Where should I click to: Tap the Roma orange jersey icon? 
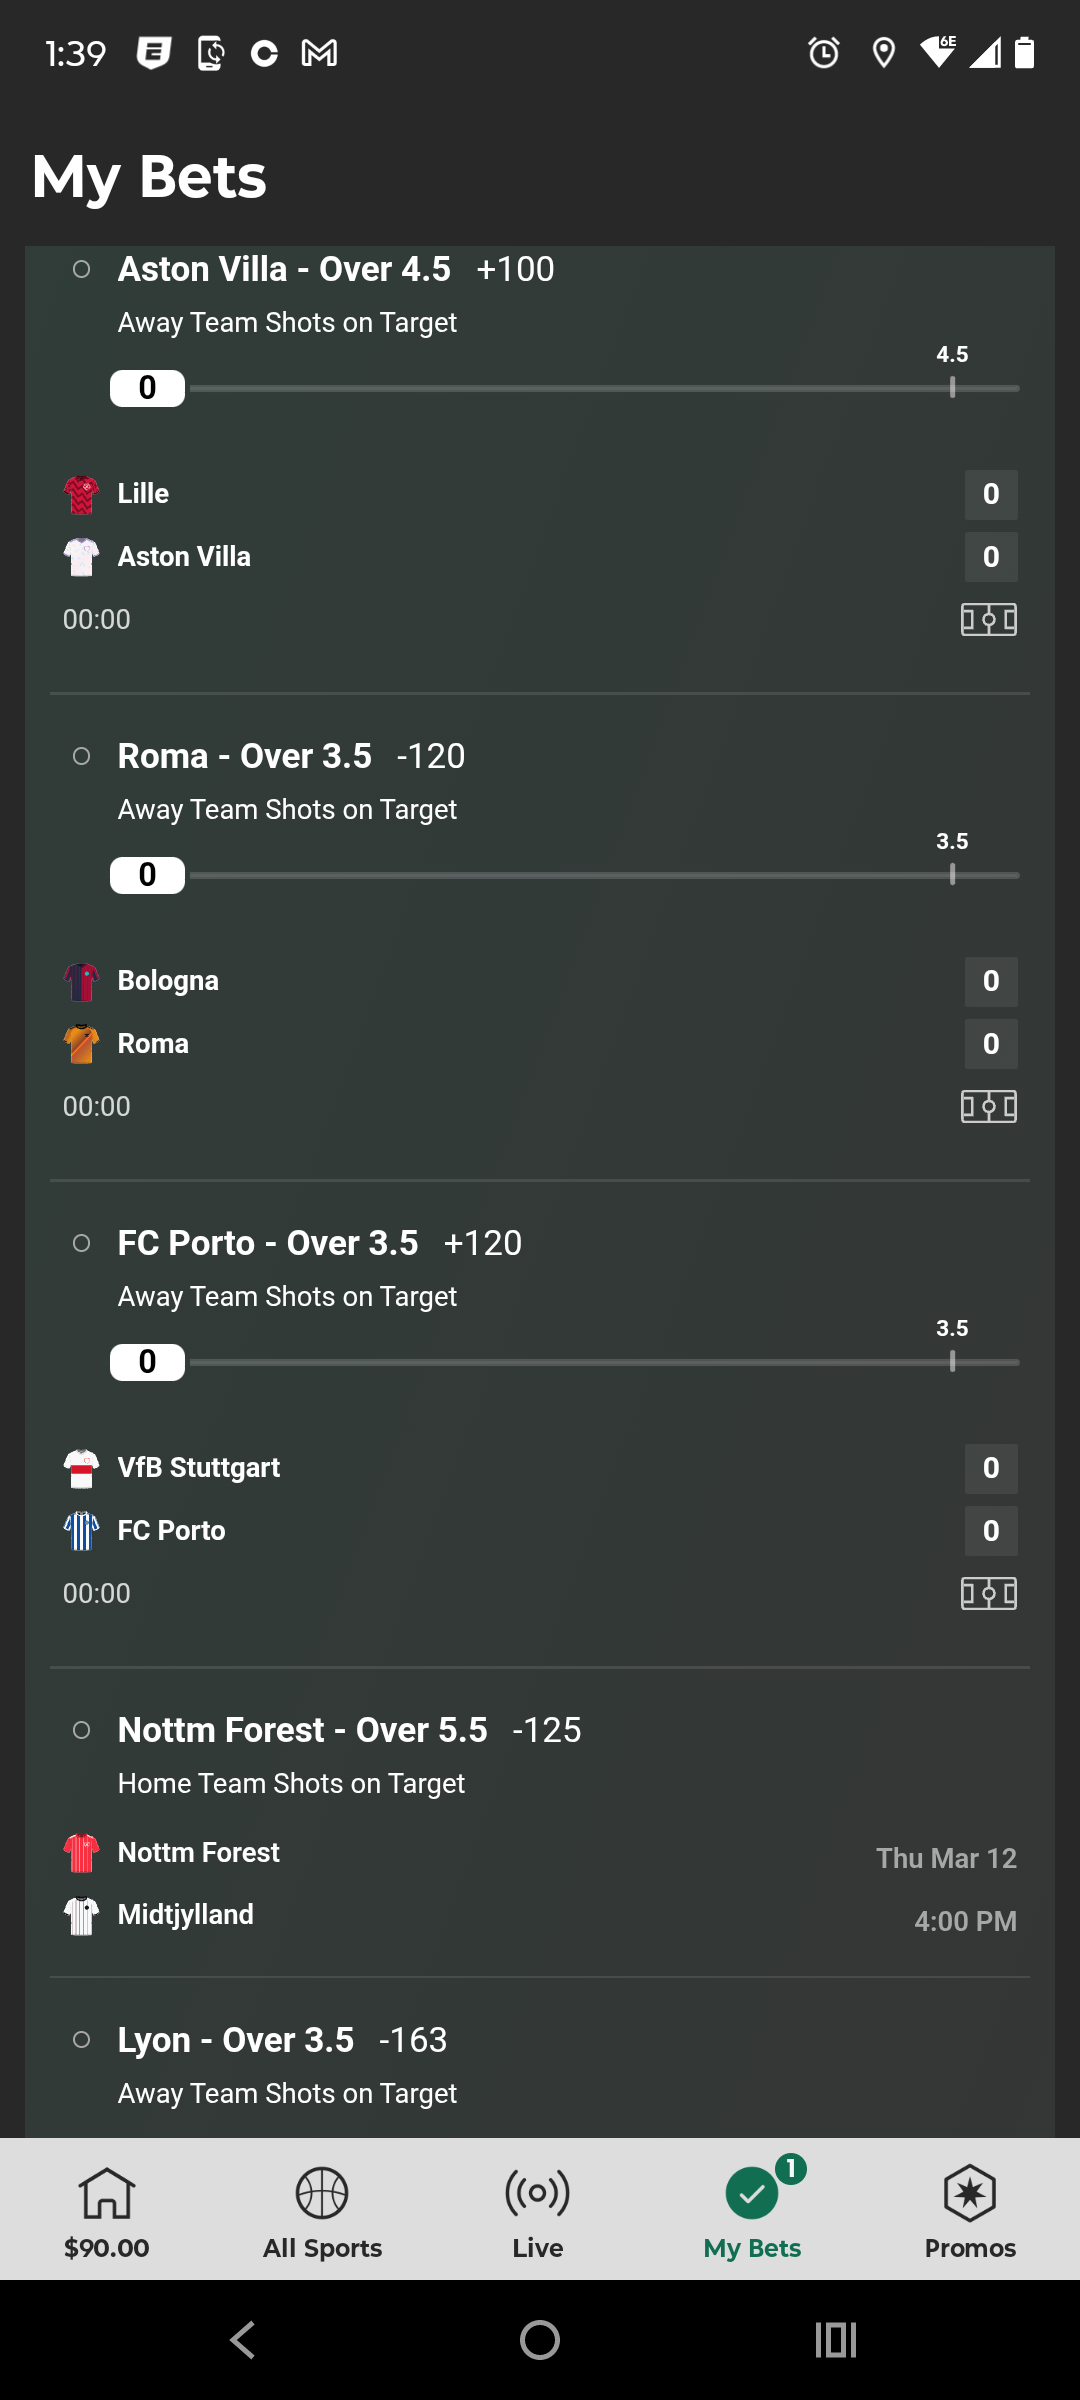coord(81,1044)
